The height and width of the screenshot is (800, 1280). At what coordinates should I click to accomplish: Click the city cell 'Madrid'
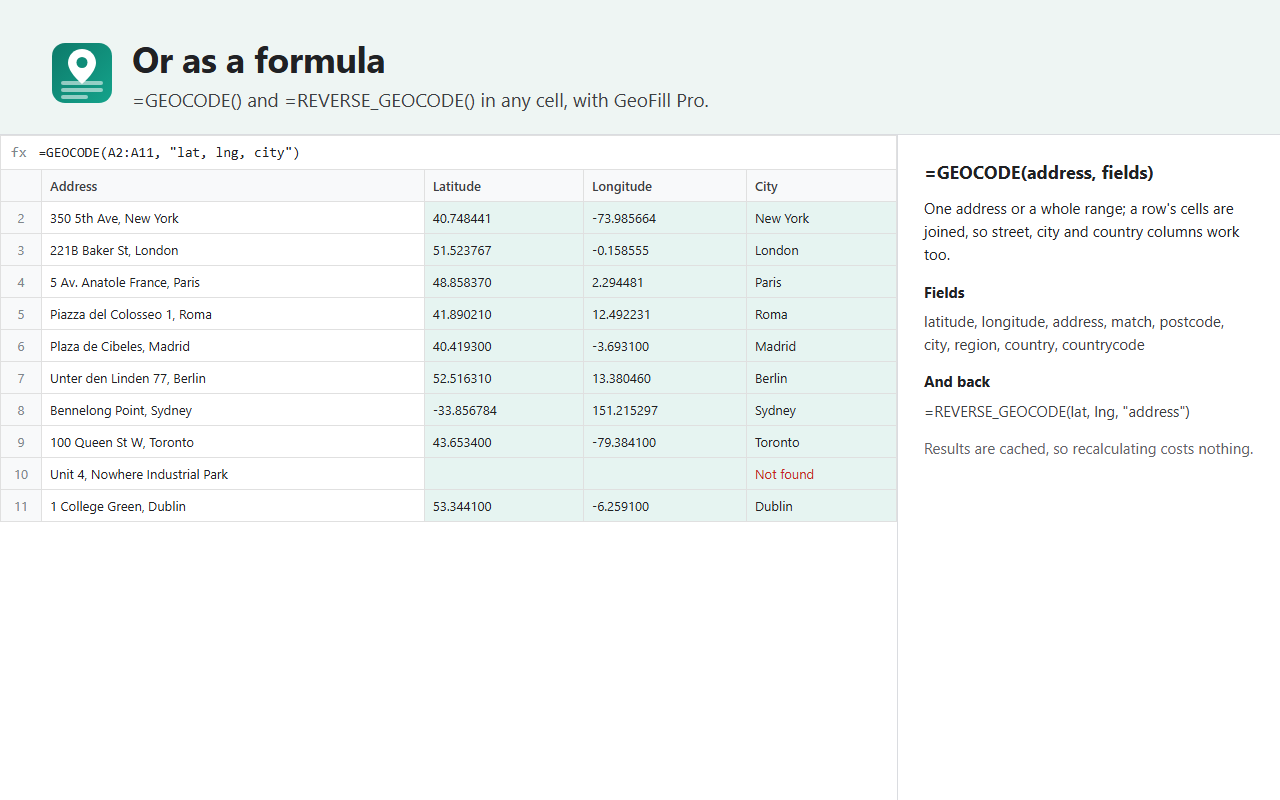[822, 346]
